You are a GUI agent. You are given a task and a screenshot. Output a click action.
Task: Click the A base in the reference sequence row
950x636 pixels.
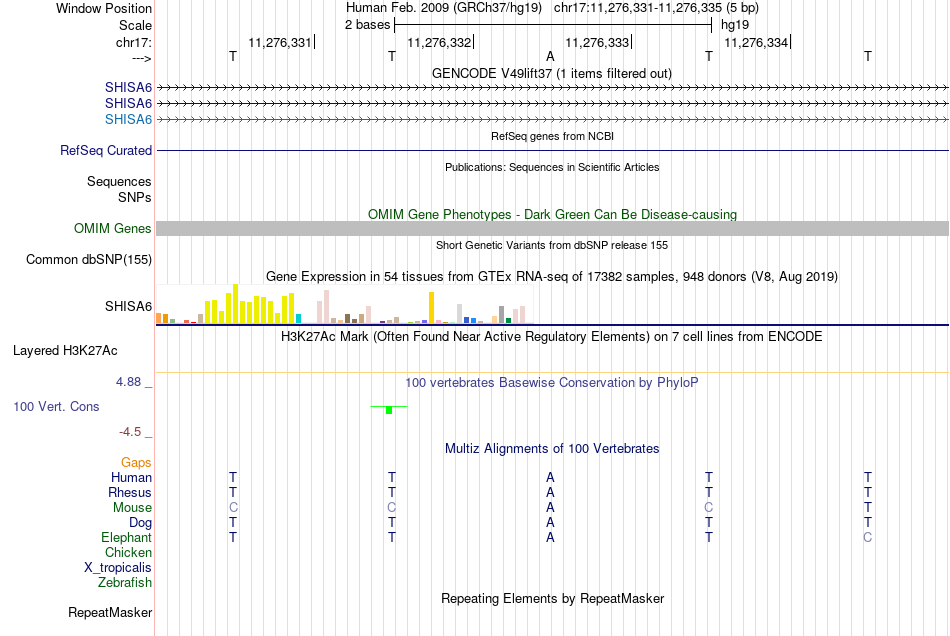[550, 56]
